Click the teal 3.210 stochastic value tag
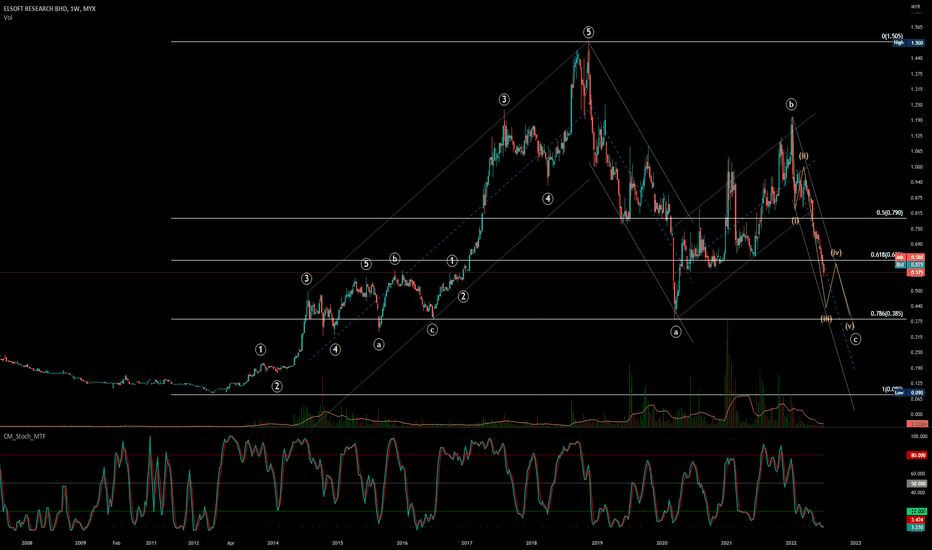 [917, 527]
